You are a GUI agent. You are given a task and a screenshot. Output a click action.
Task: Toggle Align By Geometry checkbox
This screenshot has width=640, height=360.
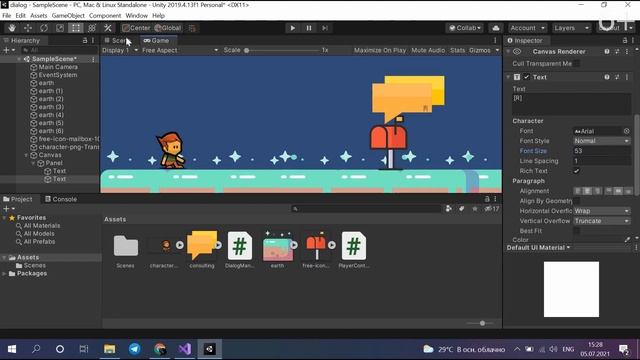point(576,201)
